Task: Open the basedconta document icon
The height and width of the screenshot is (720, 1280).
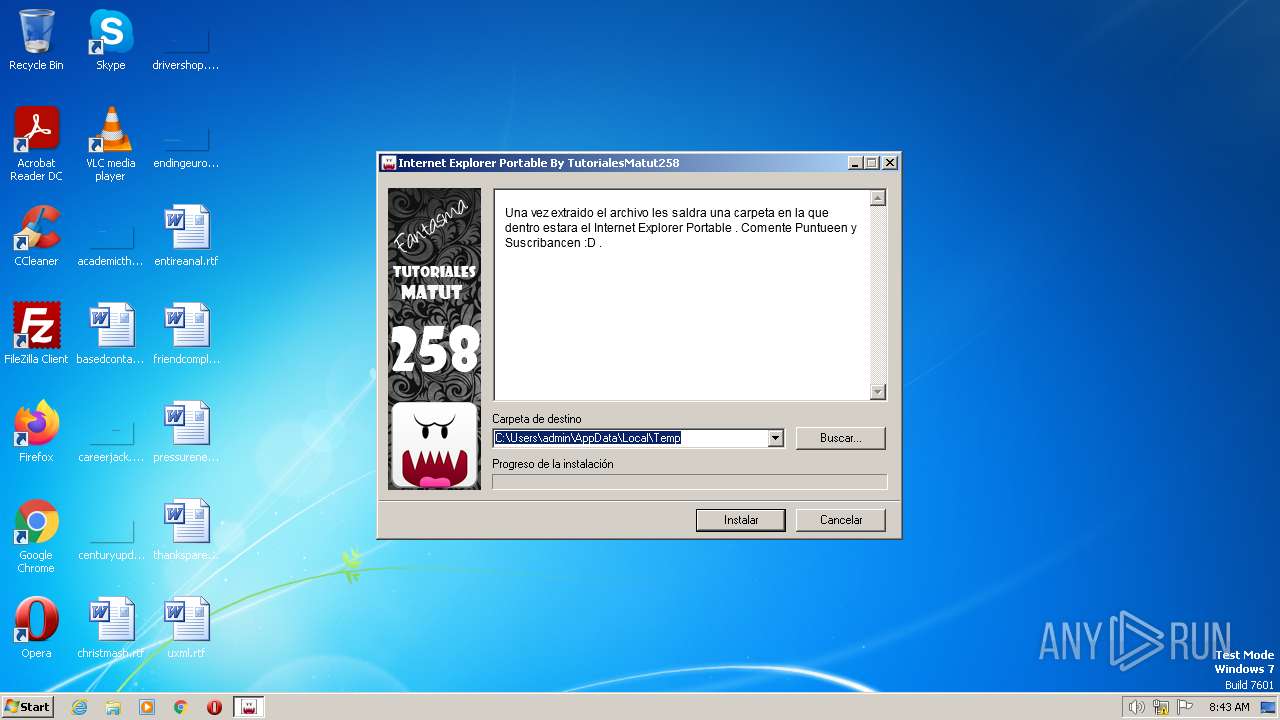Action: point(110,334)
